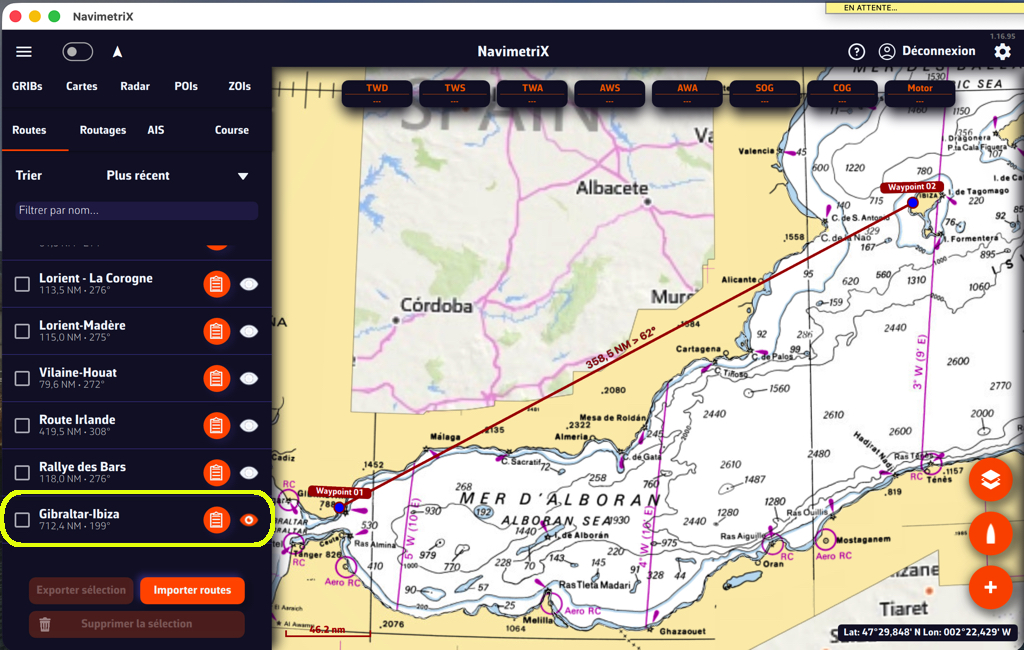
Task: Switch to the AIS tab
Action: 155,130
